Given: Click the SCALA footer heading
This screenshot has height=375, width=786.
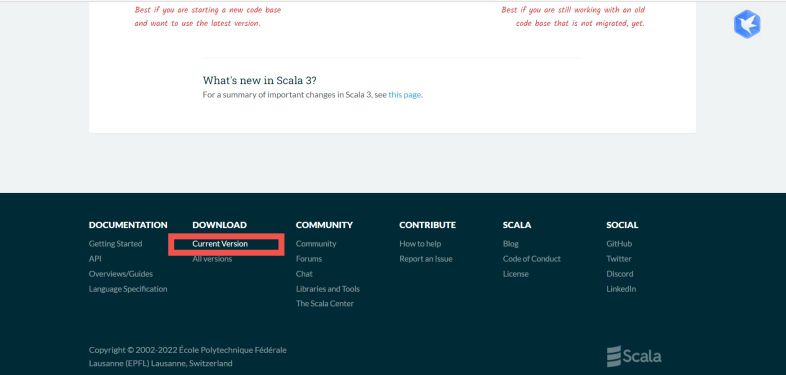Looking at the screenshot, I should [517, 225].
